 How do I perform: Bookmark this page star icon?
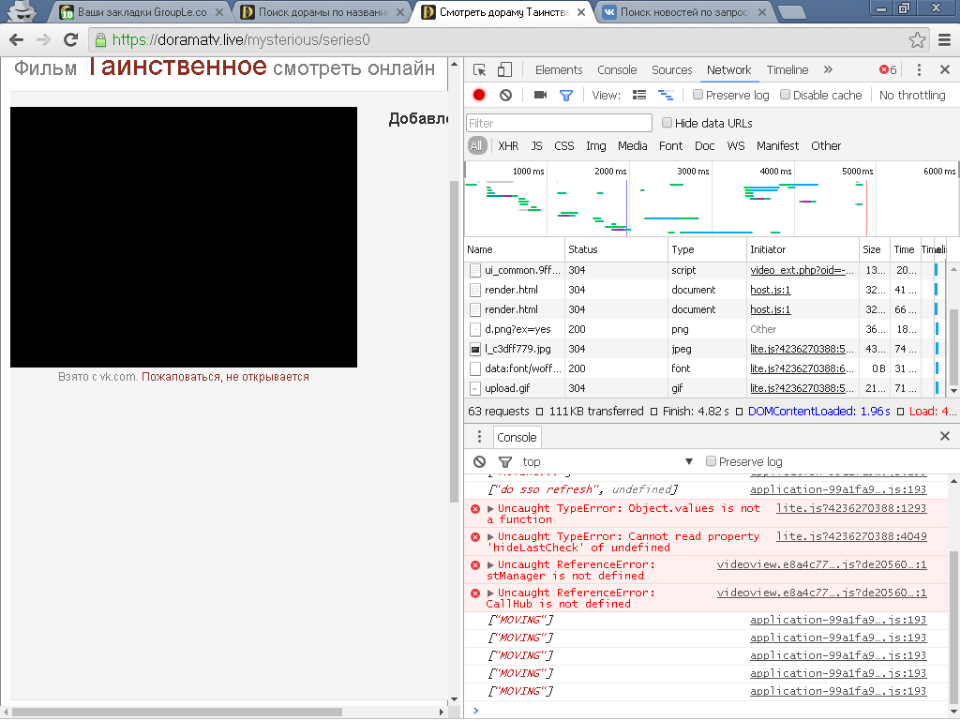point(917,40)
